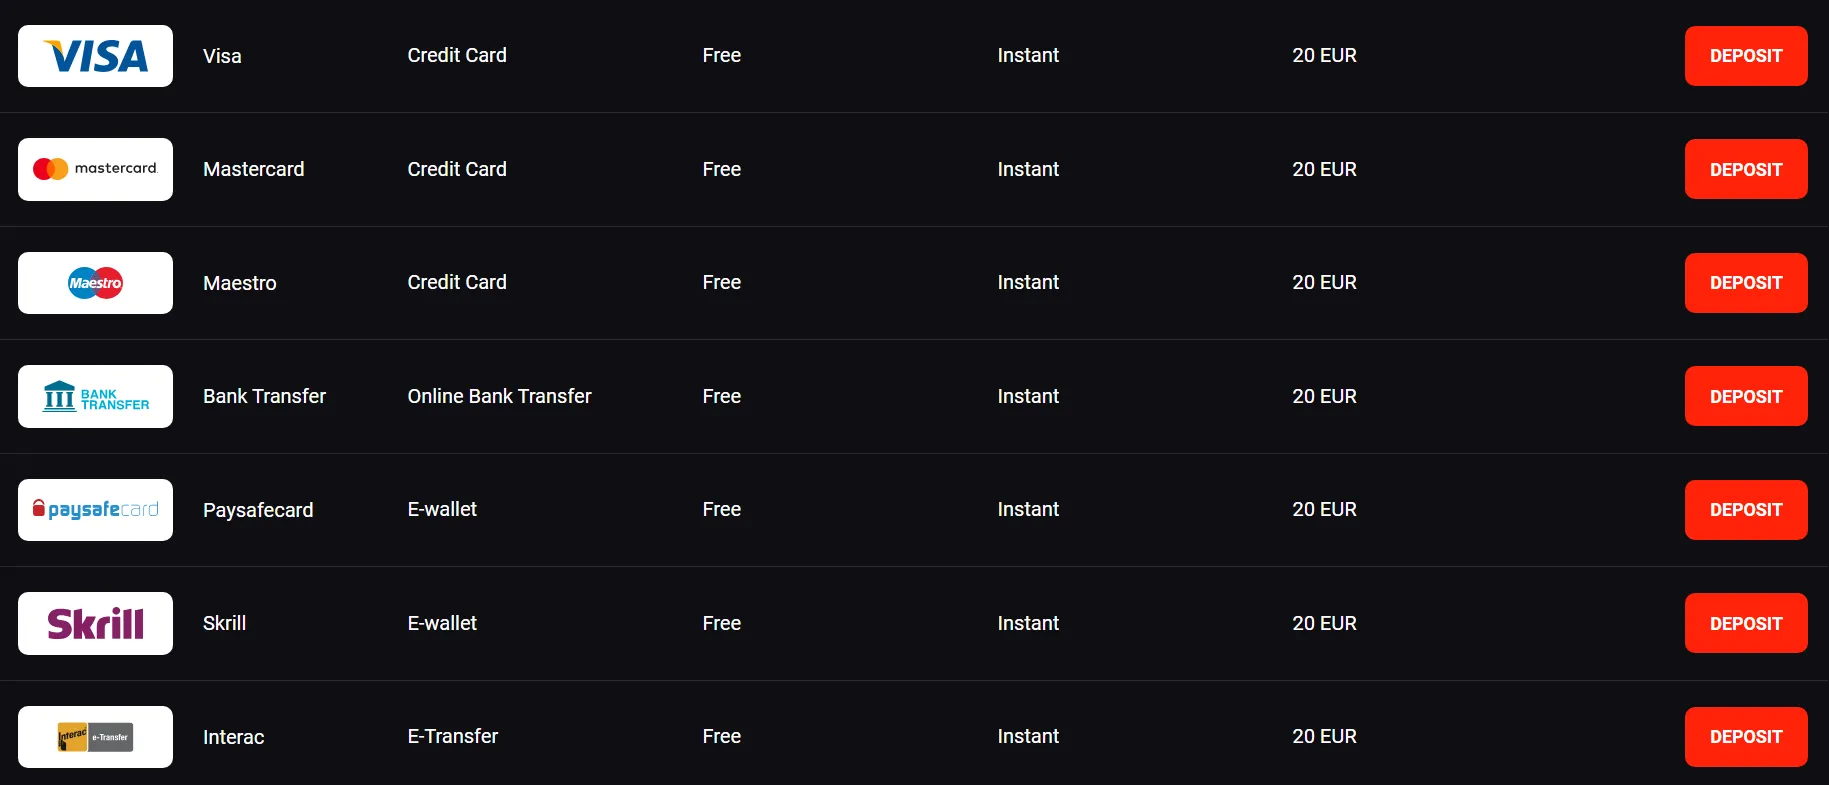Click the Online Bank Transfer type text
Viewport: 1829px width, 785px height.
click(499, 396)
